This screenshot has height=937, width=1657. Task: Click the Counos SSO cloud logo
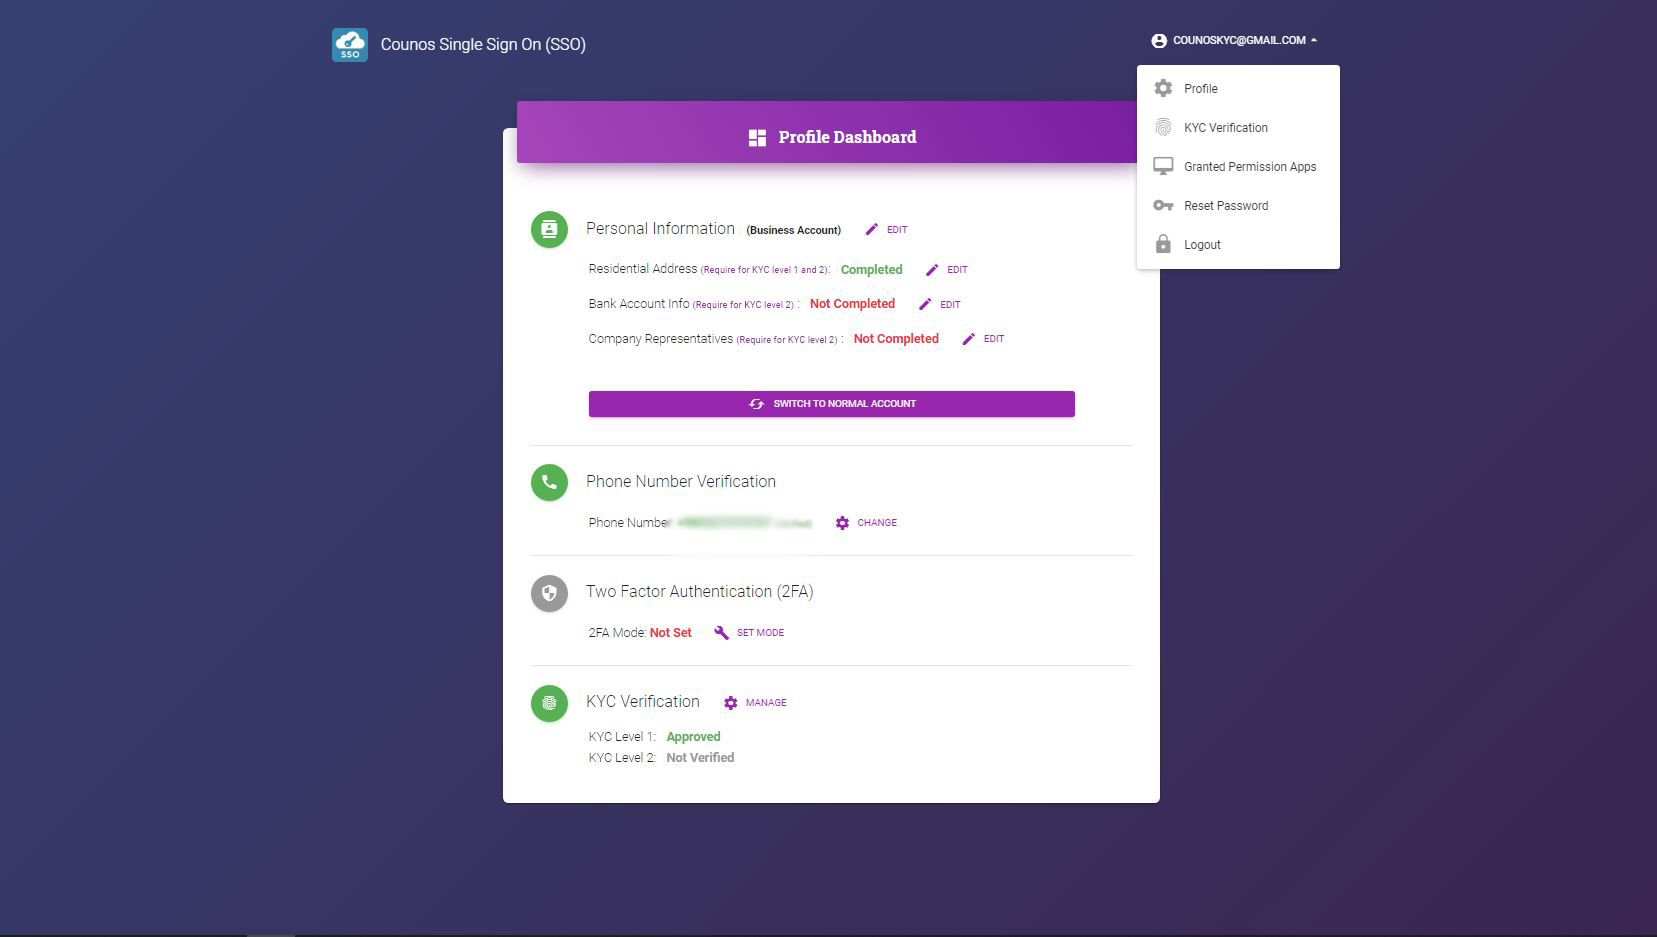pyautogui.click(x=350, y=45)
